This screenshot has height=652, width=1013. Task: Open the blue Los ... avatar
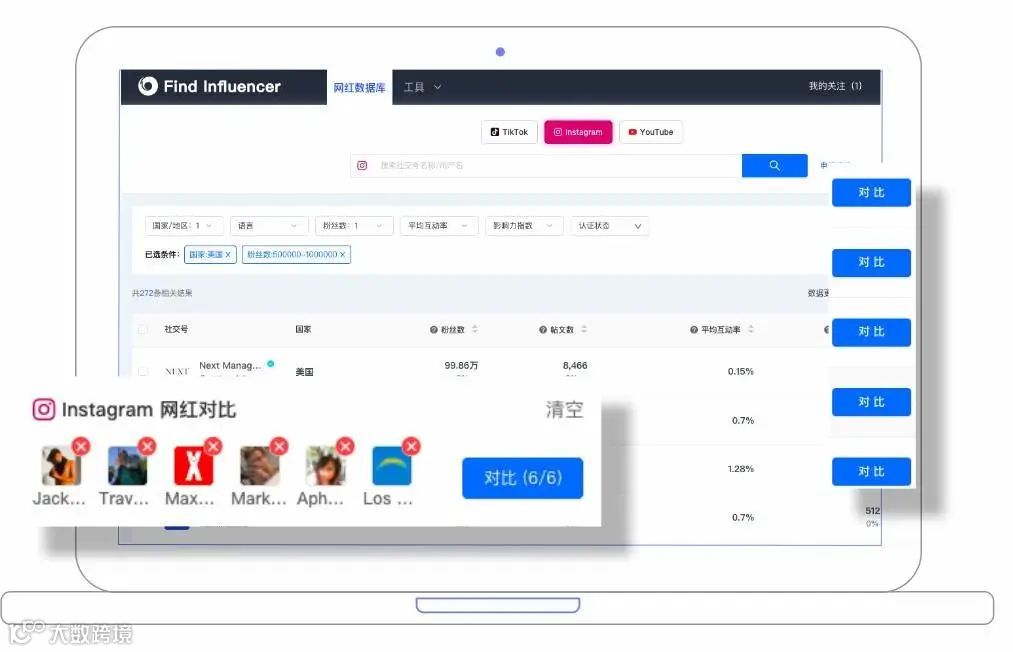[x=392, y=465]
